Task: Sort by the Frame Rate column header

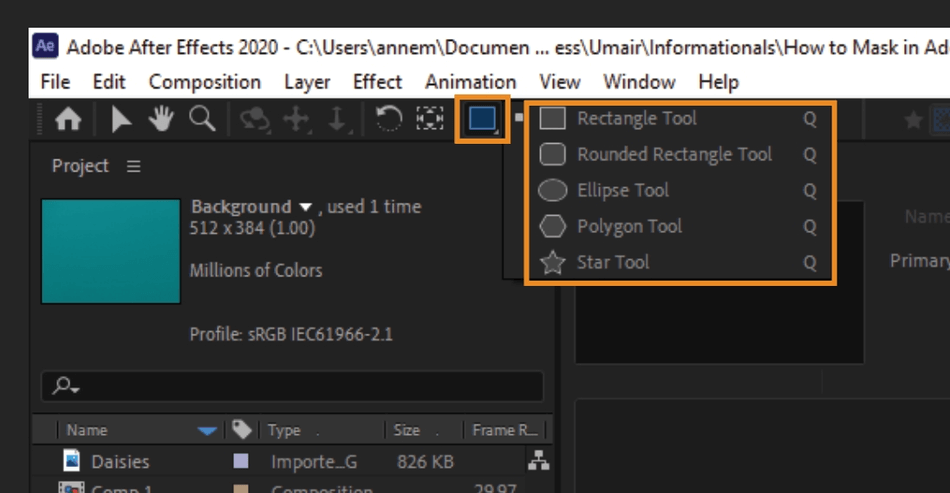Action: 505,430
